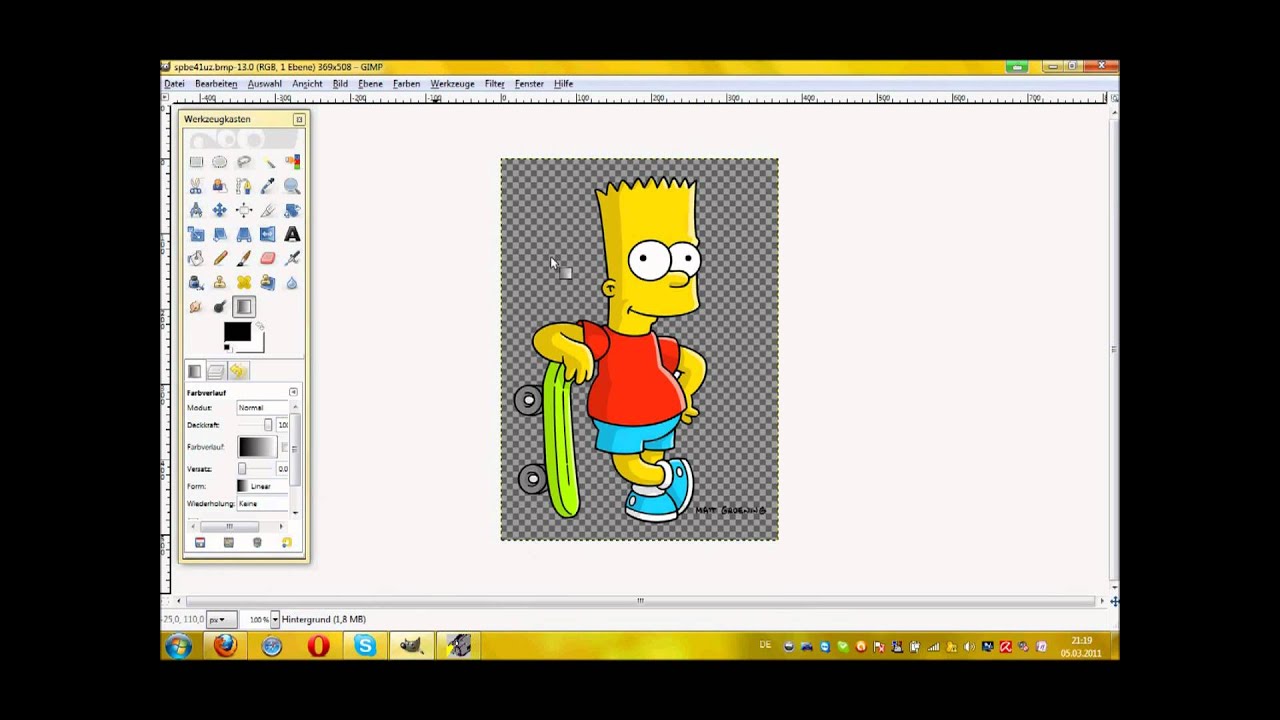Restore tool options preset icon
This screenshot has width=1280, height=720.
pyautogui.click(x=229, y=542)
